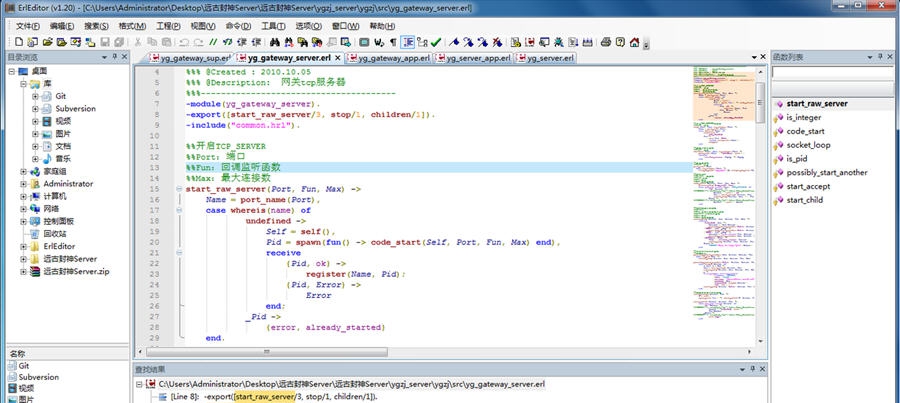Select 远古封神Server.zip in directory tree
Image resolution: width=900 pixels, height=403 pixels.
click(75, 271)
